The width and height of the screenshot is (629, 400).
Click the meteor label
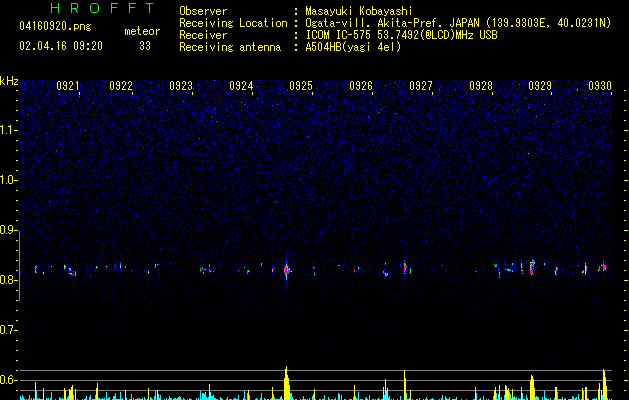142,31
